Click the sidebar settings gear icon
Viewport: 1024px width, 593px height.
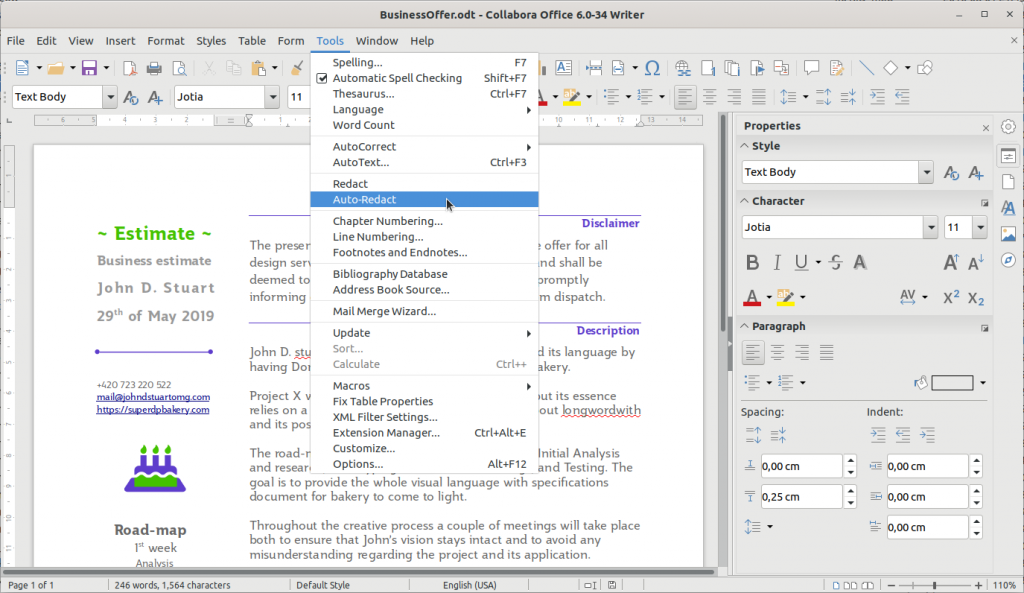(x=1008, y=127)
